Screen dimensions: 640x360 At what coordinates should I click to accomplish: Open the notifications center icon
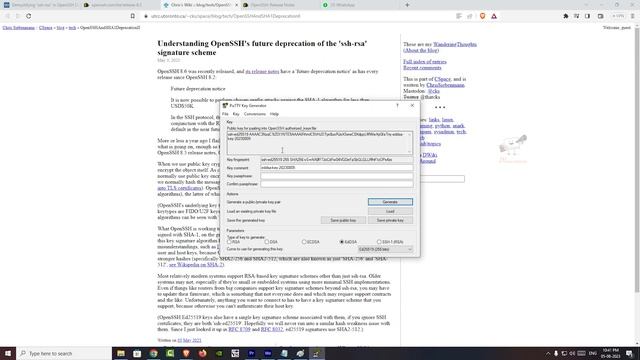629,353
